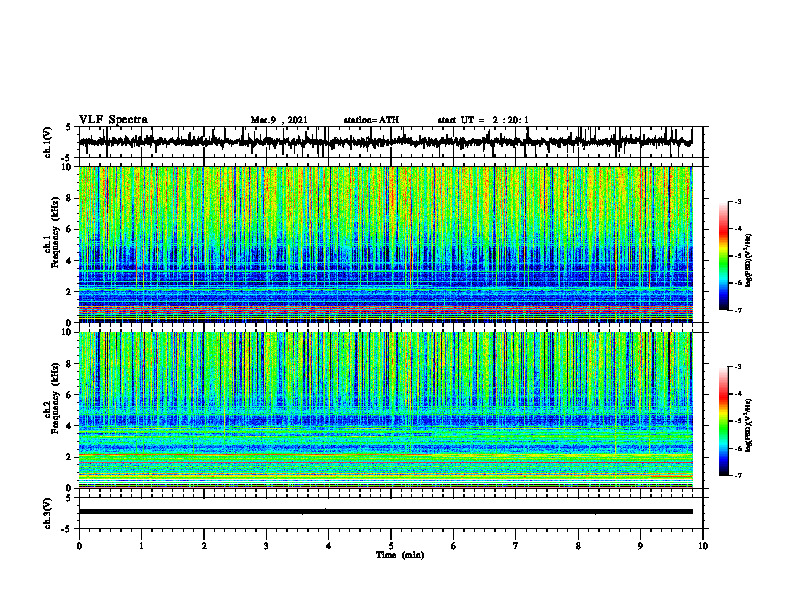Select the date text "Mar.9 , 2021"
792x612 pixels.
coord(279,120)
